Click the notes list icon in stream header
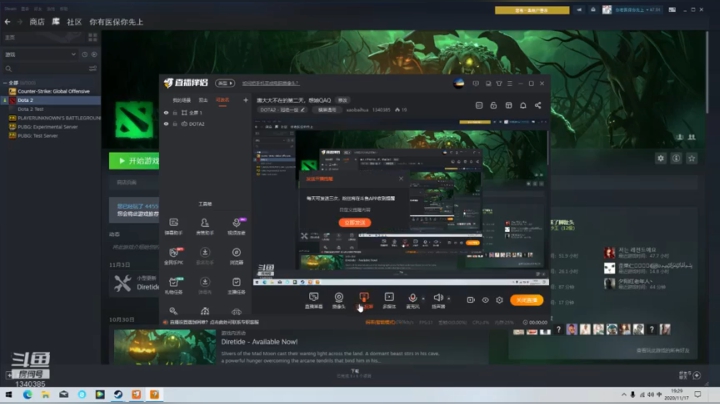Viewport: 720px width, 404px height. pos(479,105)
